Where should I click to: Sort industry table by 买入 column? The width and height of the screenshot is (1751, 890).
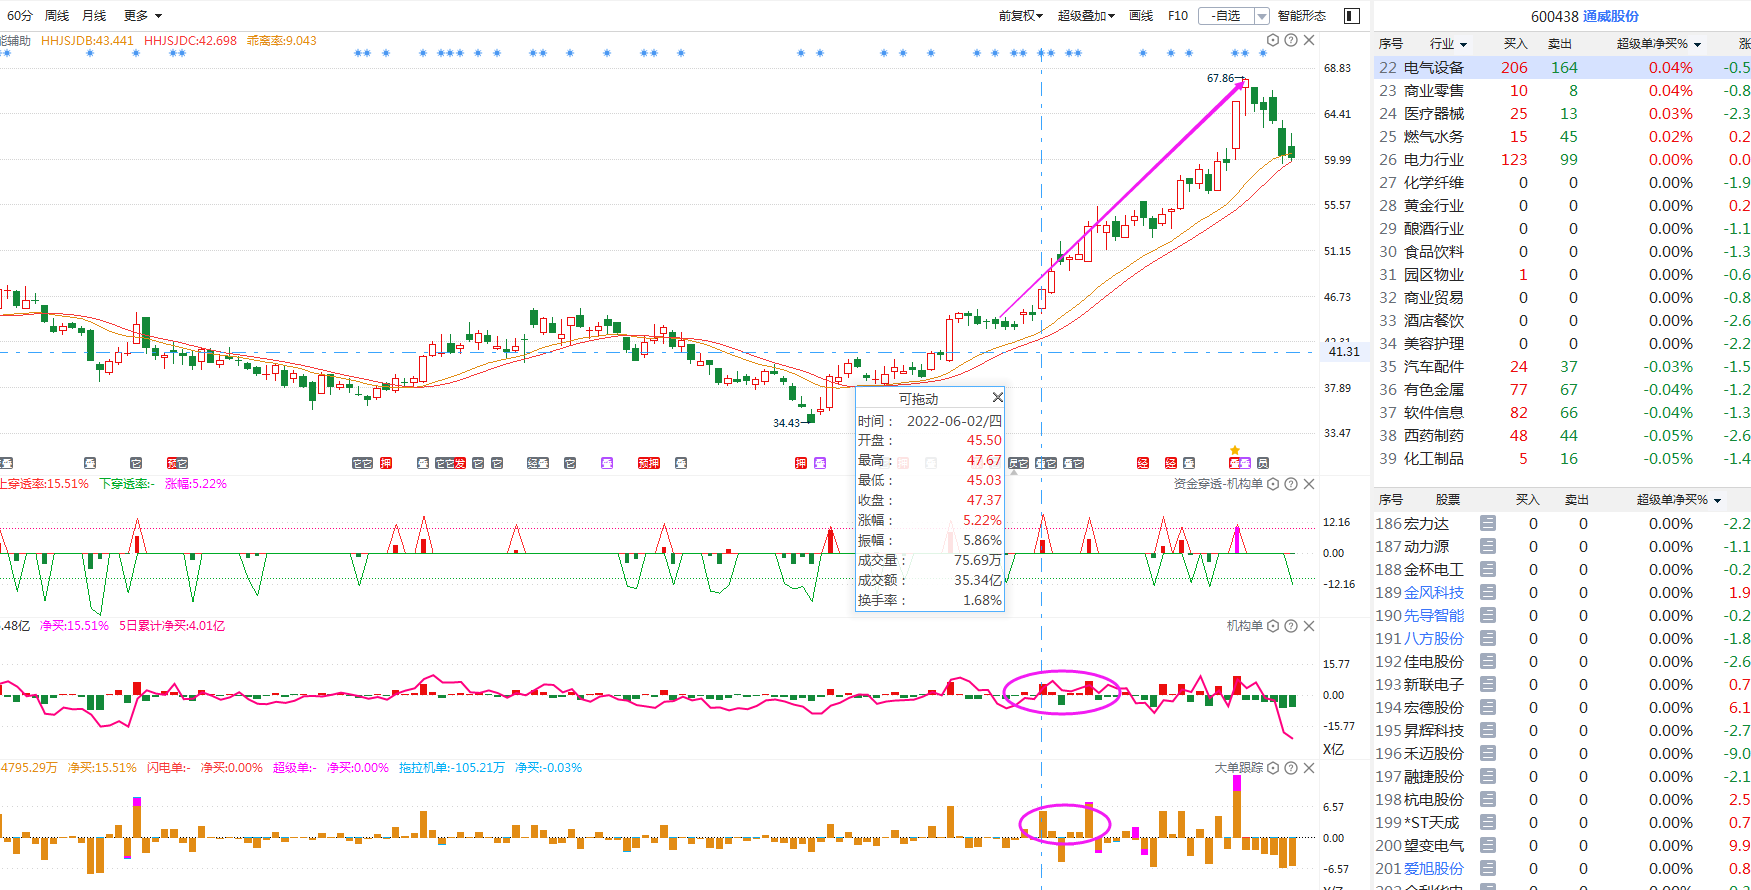(1516, 44)
